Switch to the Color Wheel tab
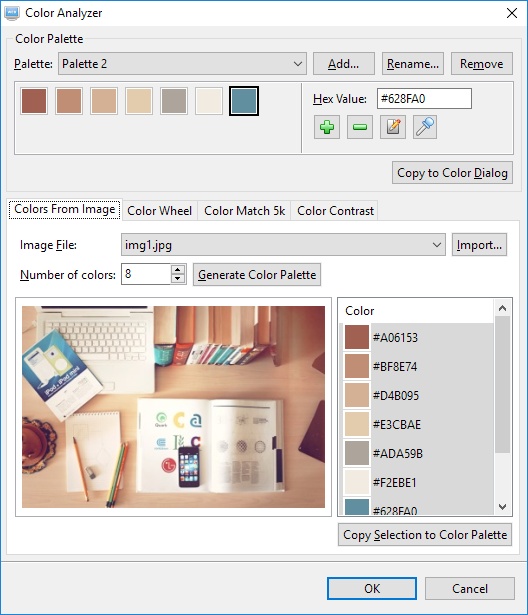The image size is (528, 615). tap(159, 211)
